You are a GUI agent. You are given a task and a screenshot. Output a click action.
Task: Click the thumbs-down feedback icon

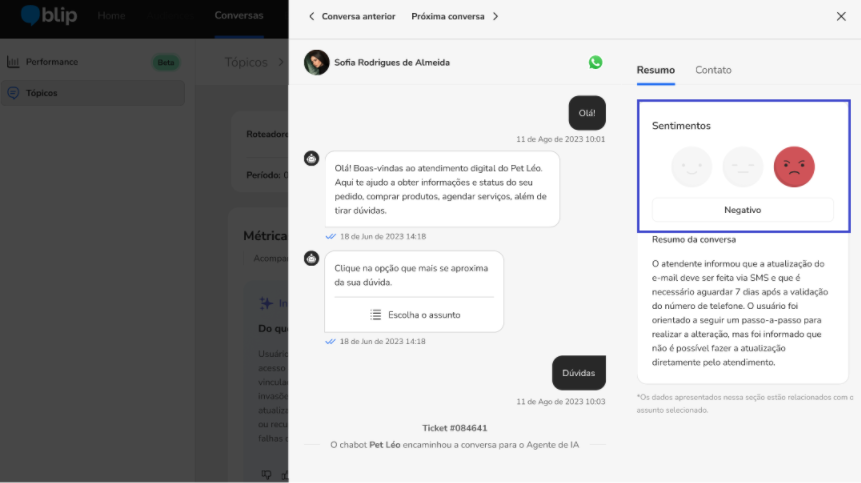pyautogui.click(x=266, y=474)
